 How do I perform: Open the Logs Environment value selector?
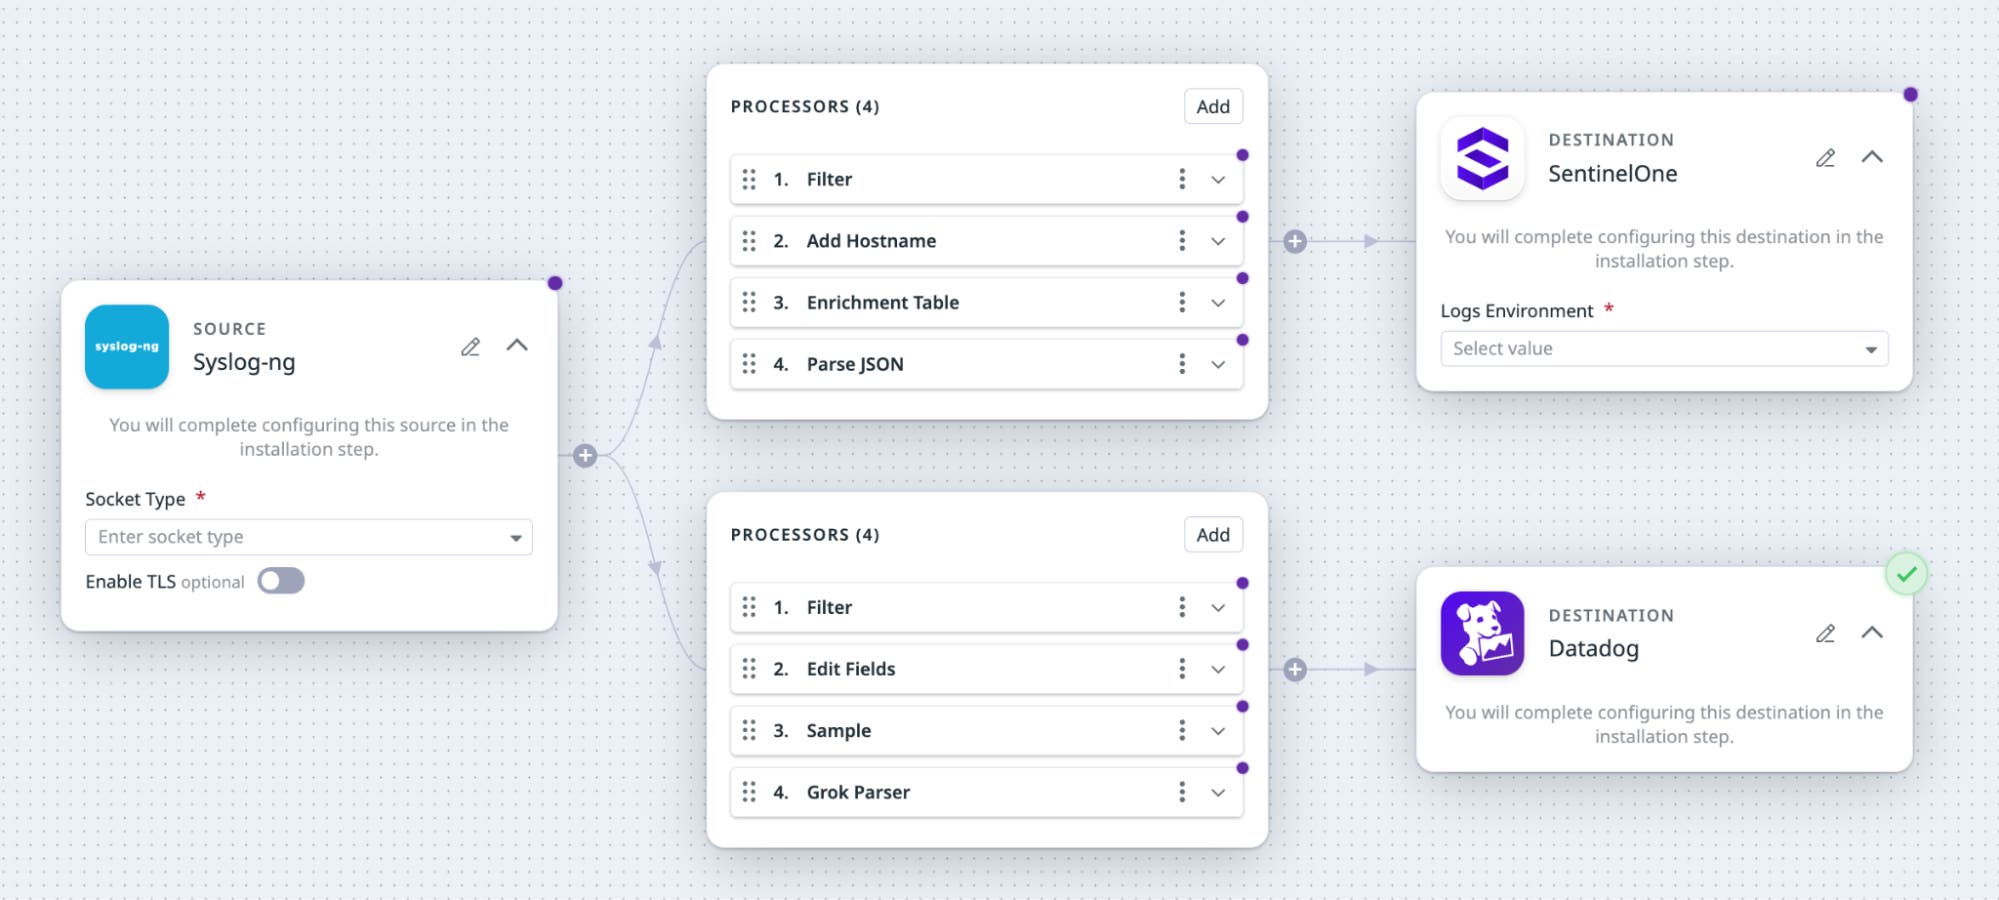tap(1663, 348)
